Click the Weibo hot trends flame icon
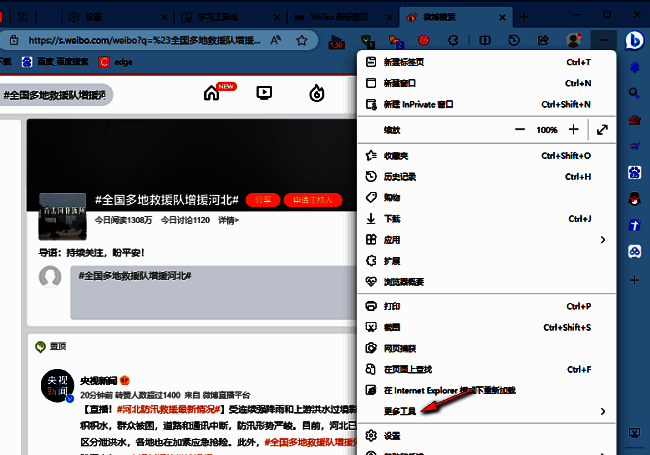The width and height of the screenshot is (650, 455). point(317,94)
